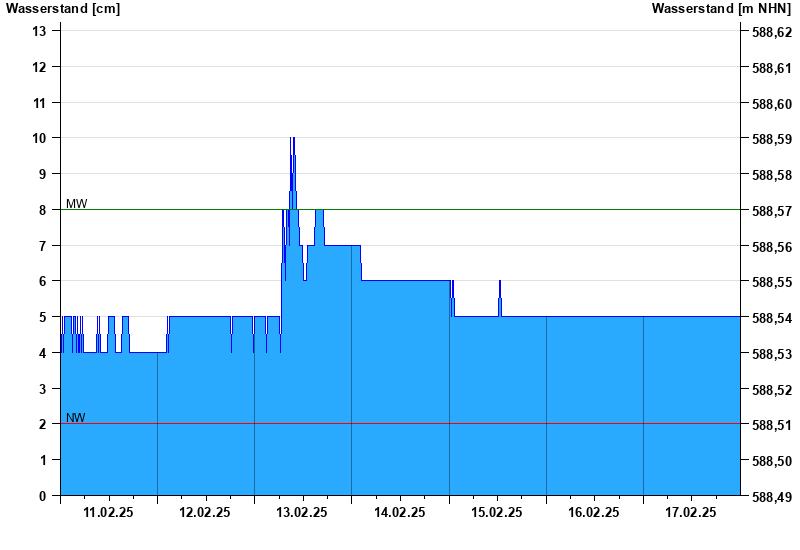The image size is (800, 550).
Task: Click the 5 tick on the left axis
Action: click(x=43, y=317)
